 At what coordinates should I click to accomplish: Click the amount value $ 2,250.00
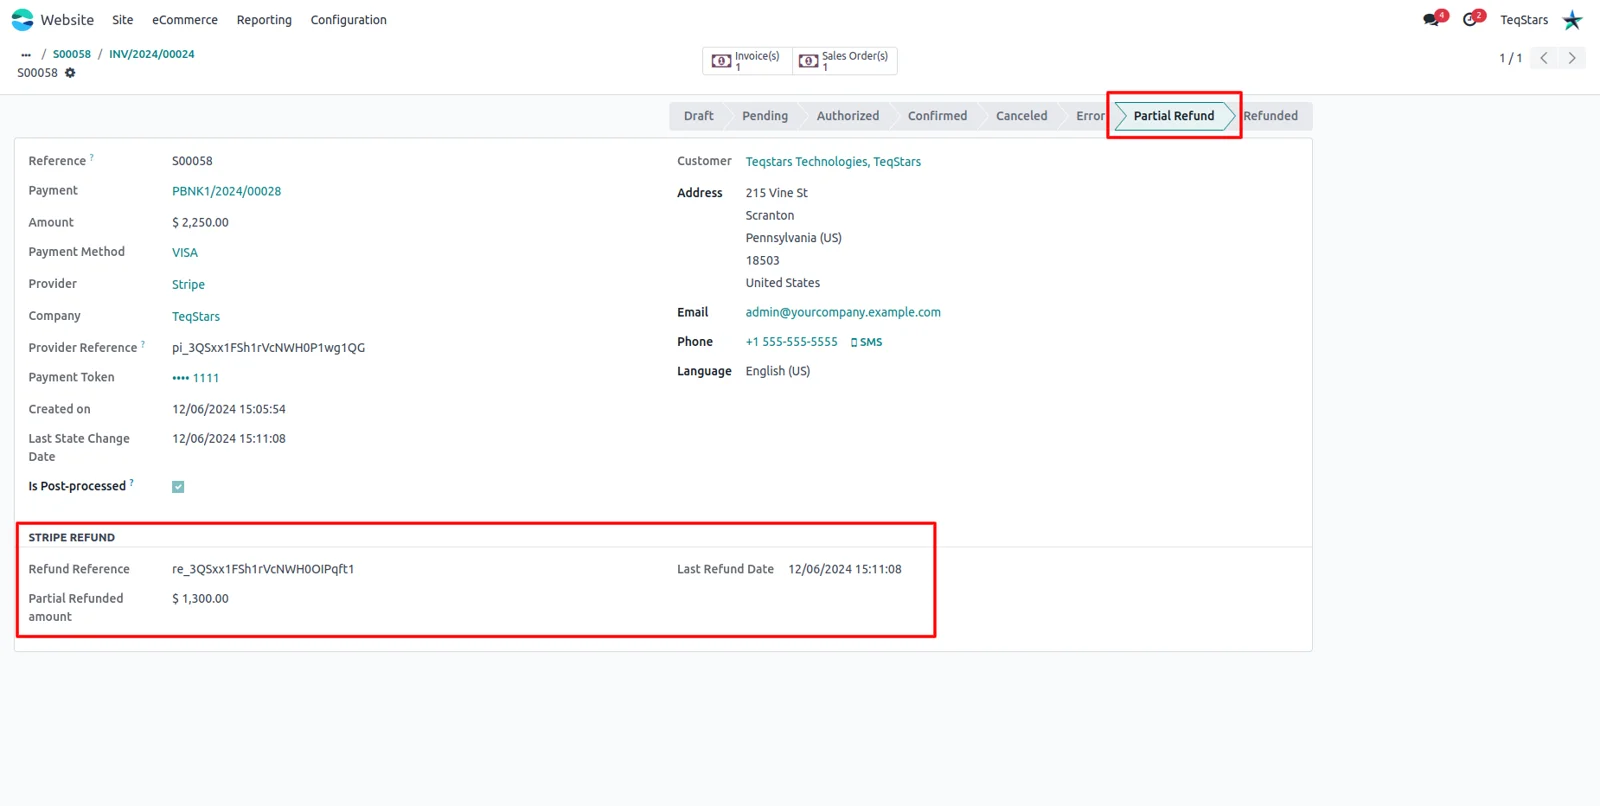(200, 223)
